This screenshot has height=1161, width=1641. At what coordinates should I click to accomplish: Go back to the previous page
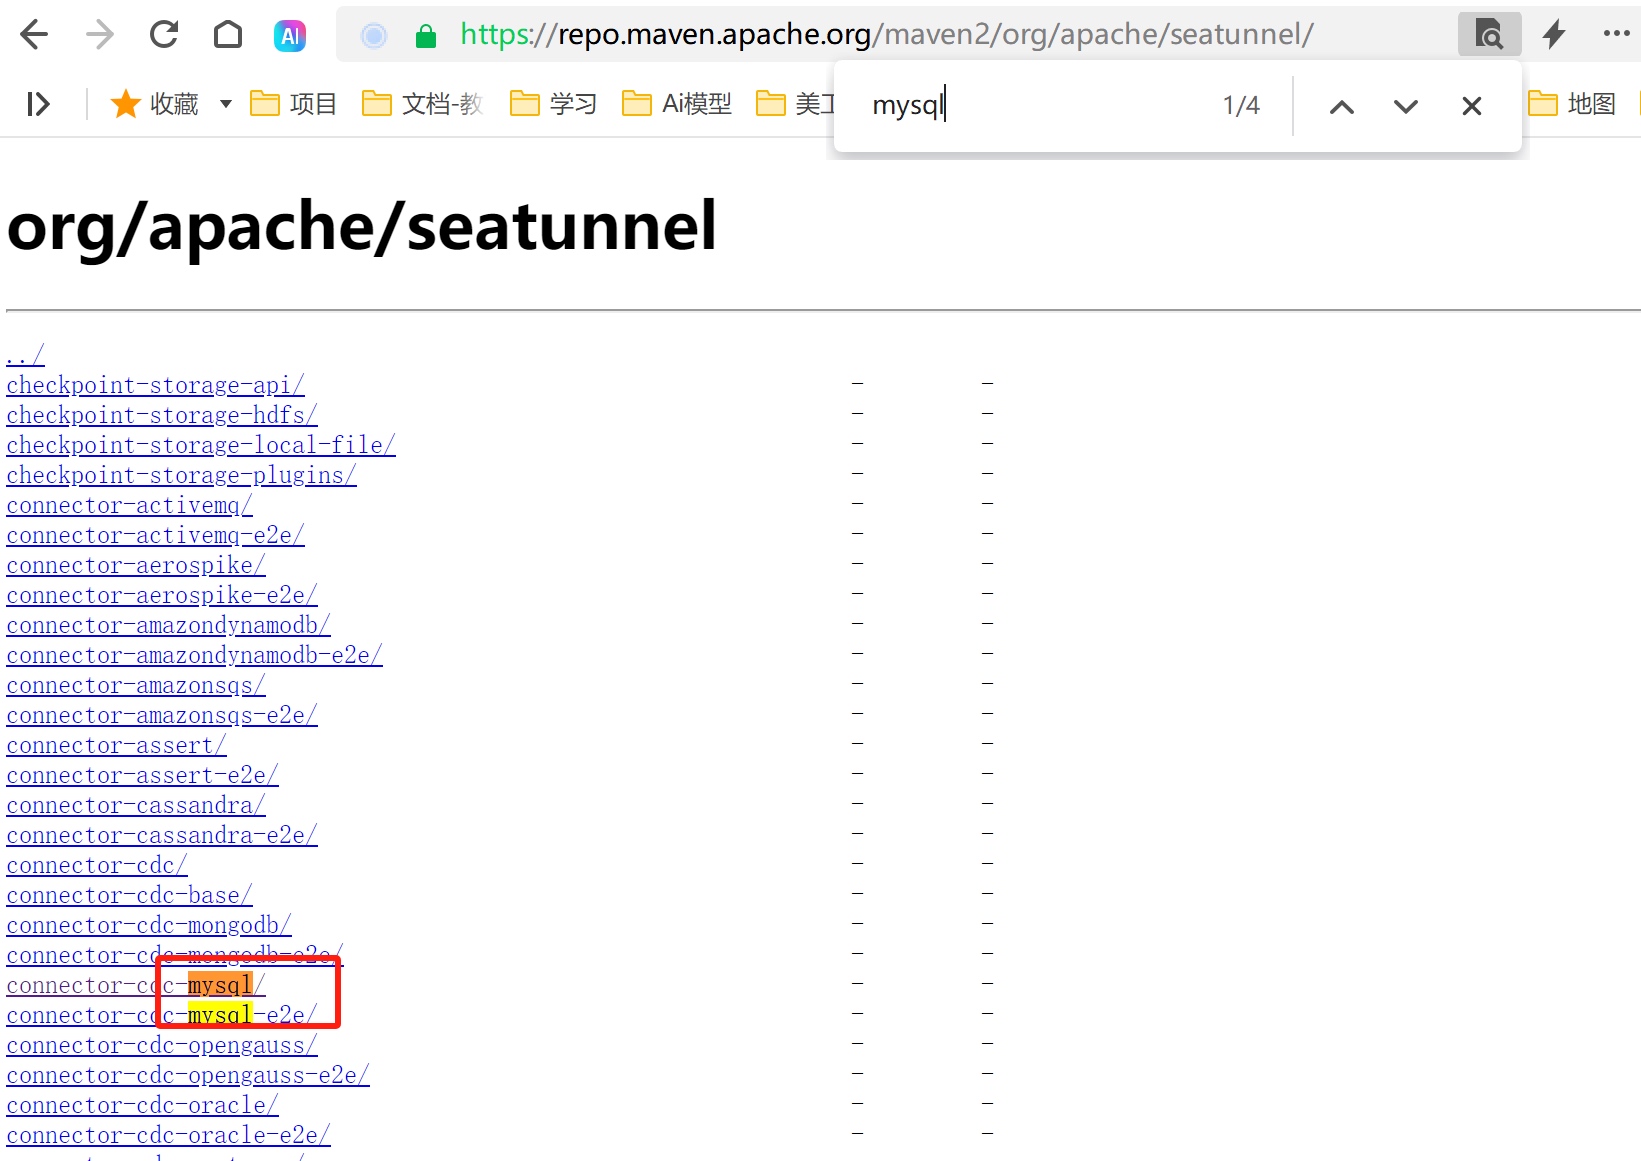(33, 34)
